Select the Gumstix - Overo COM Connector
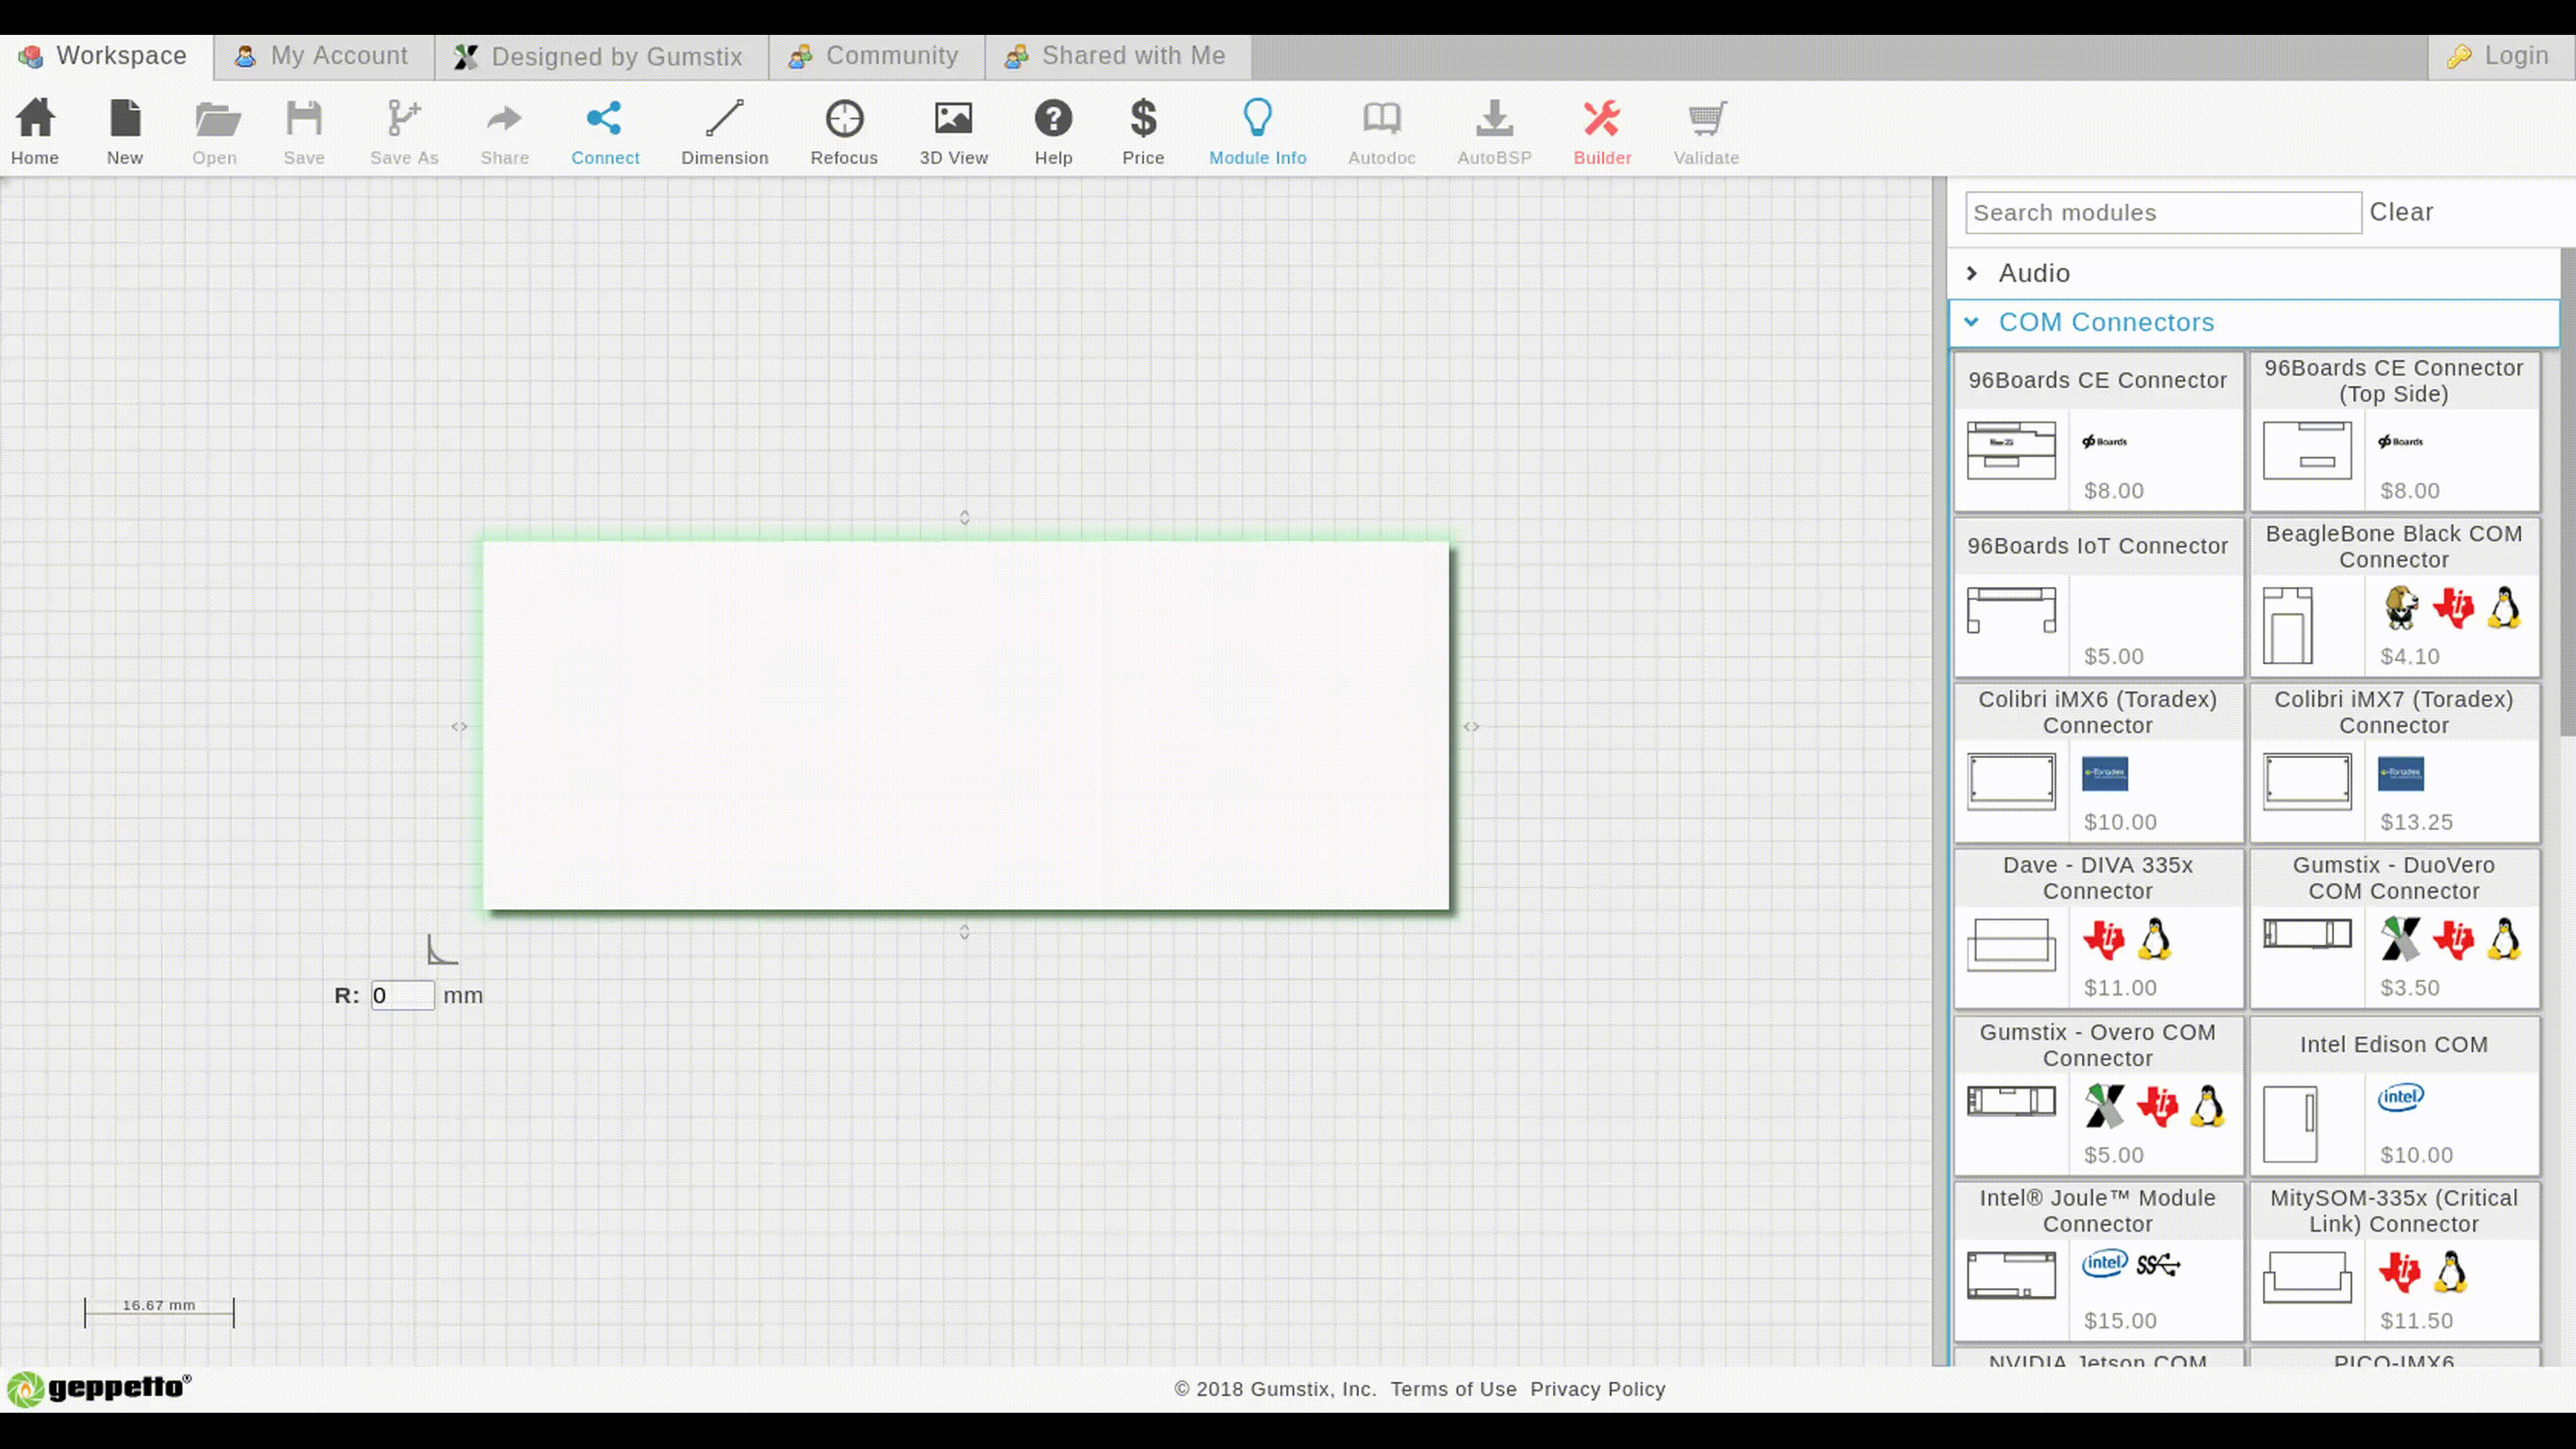 pos(2098,1095)
